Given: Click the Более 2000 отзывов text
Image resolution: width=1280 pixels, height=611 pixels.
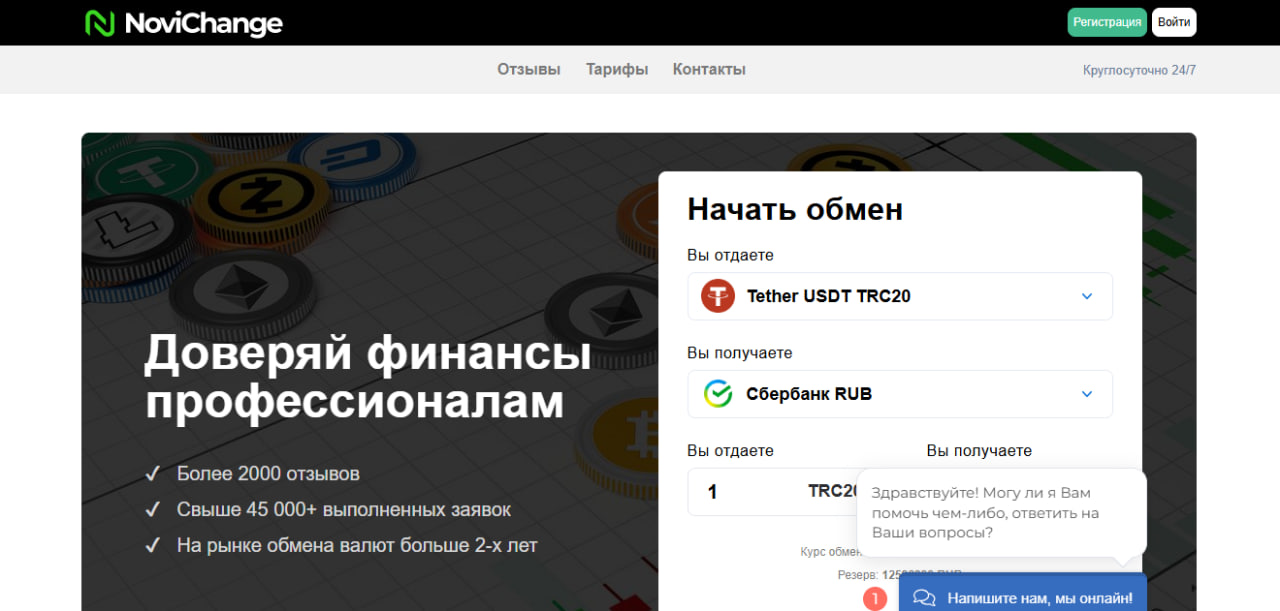Looking at the screenshot, I should tap(268, 474).
